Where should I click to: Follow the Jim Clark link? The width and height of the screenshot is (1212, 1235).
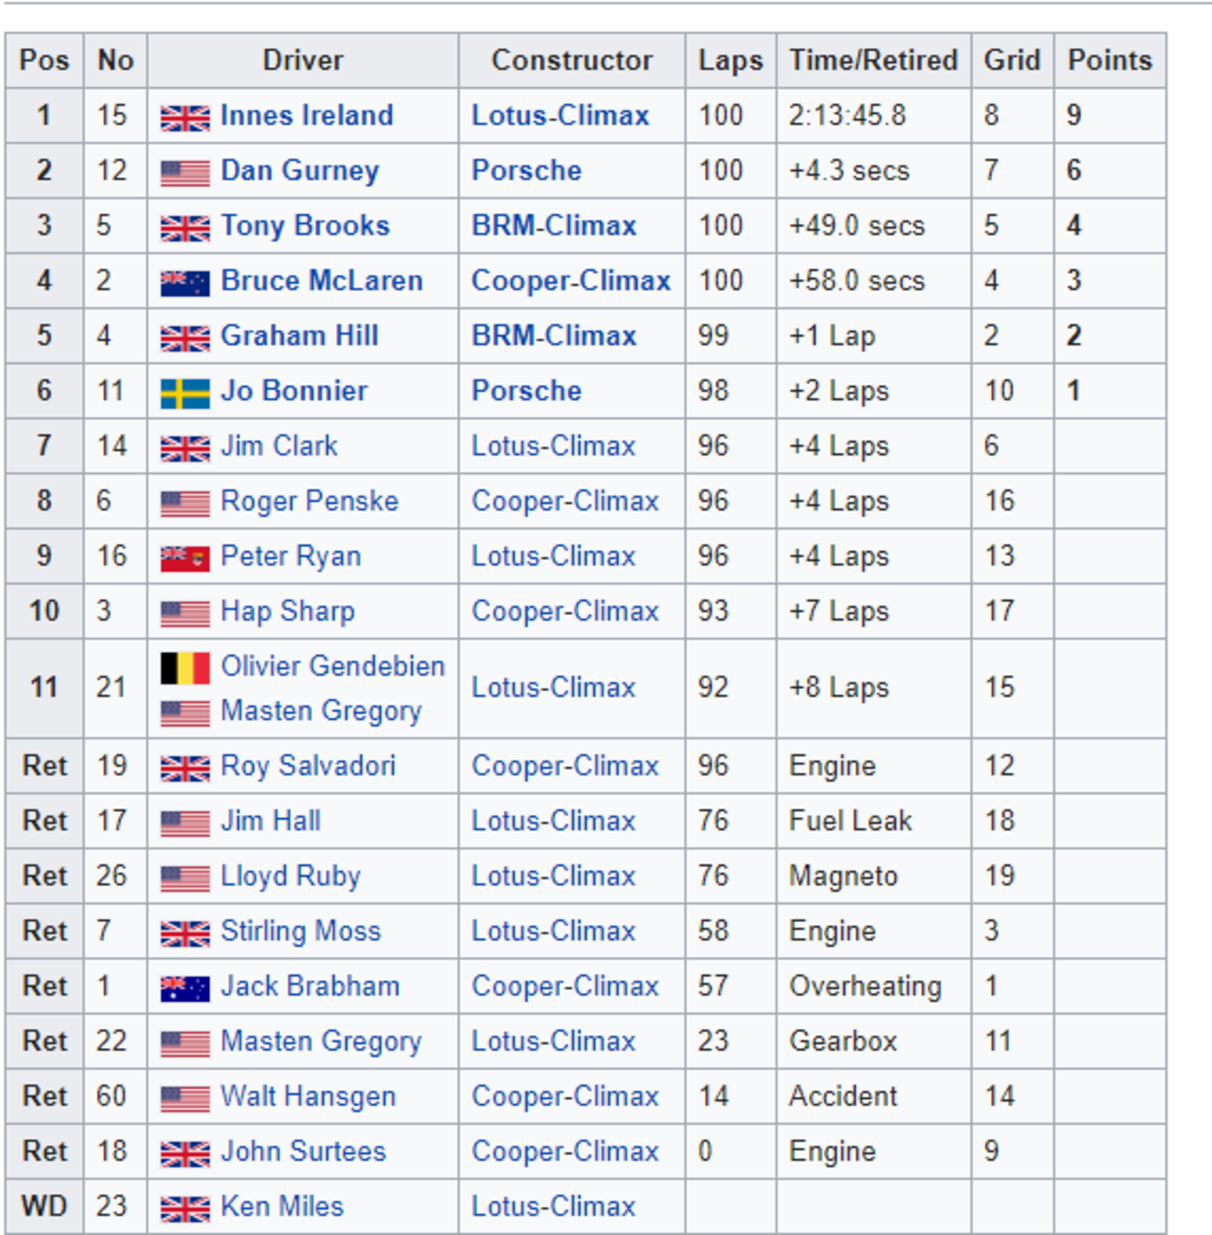click(279, 445)
